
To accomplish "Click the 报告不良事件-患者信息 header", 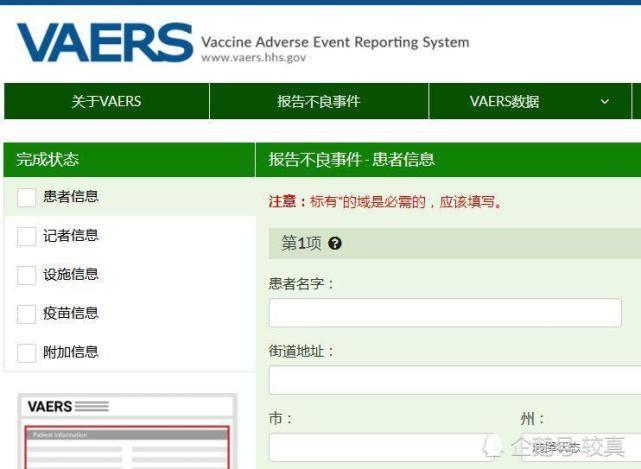I will pyautogui.click(x=448, y=160).
